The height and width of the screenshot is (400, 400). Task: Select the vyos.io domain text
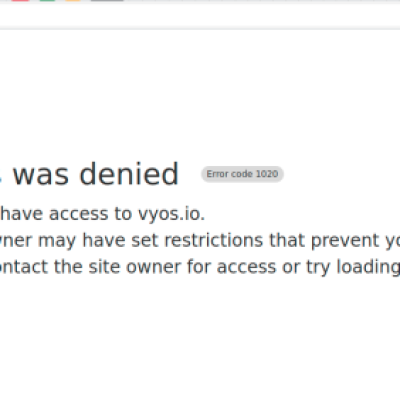[171, 214]
